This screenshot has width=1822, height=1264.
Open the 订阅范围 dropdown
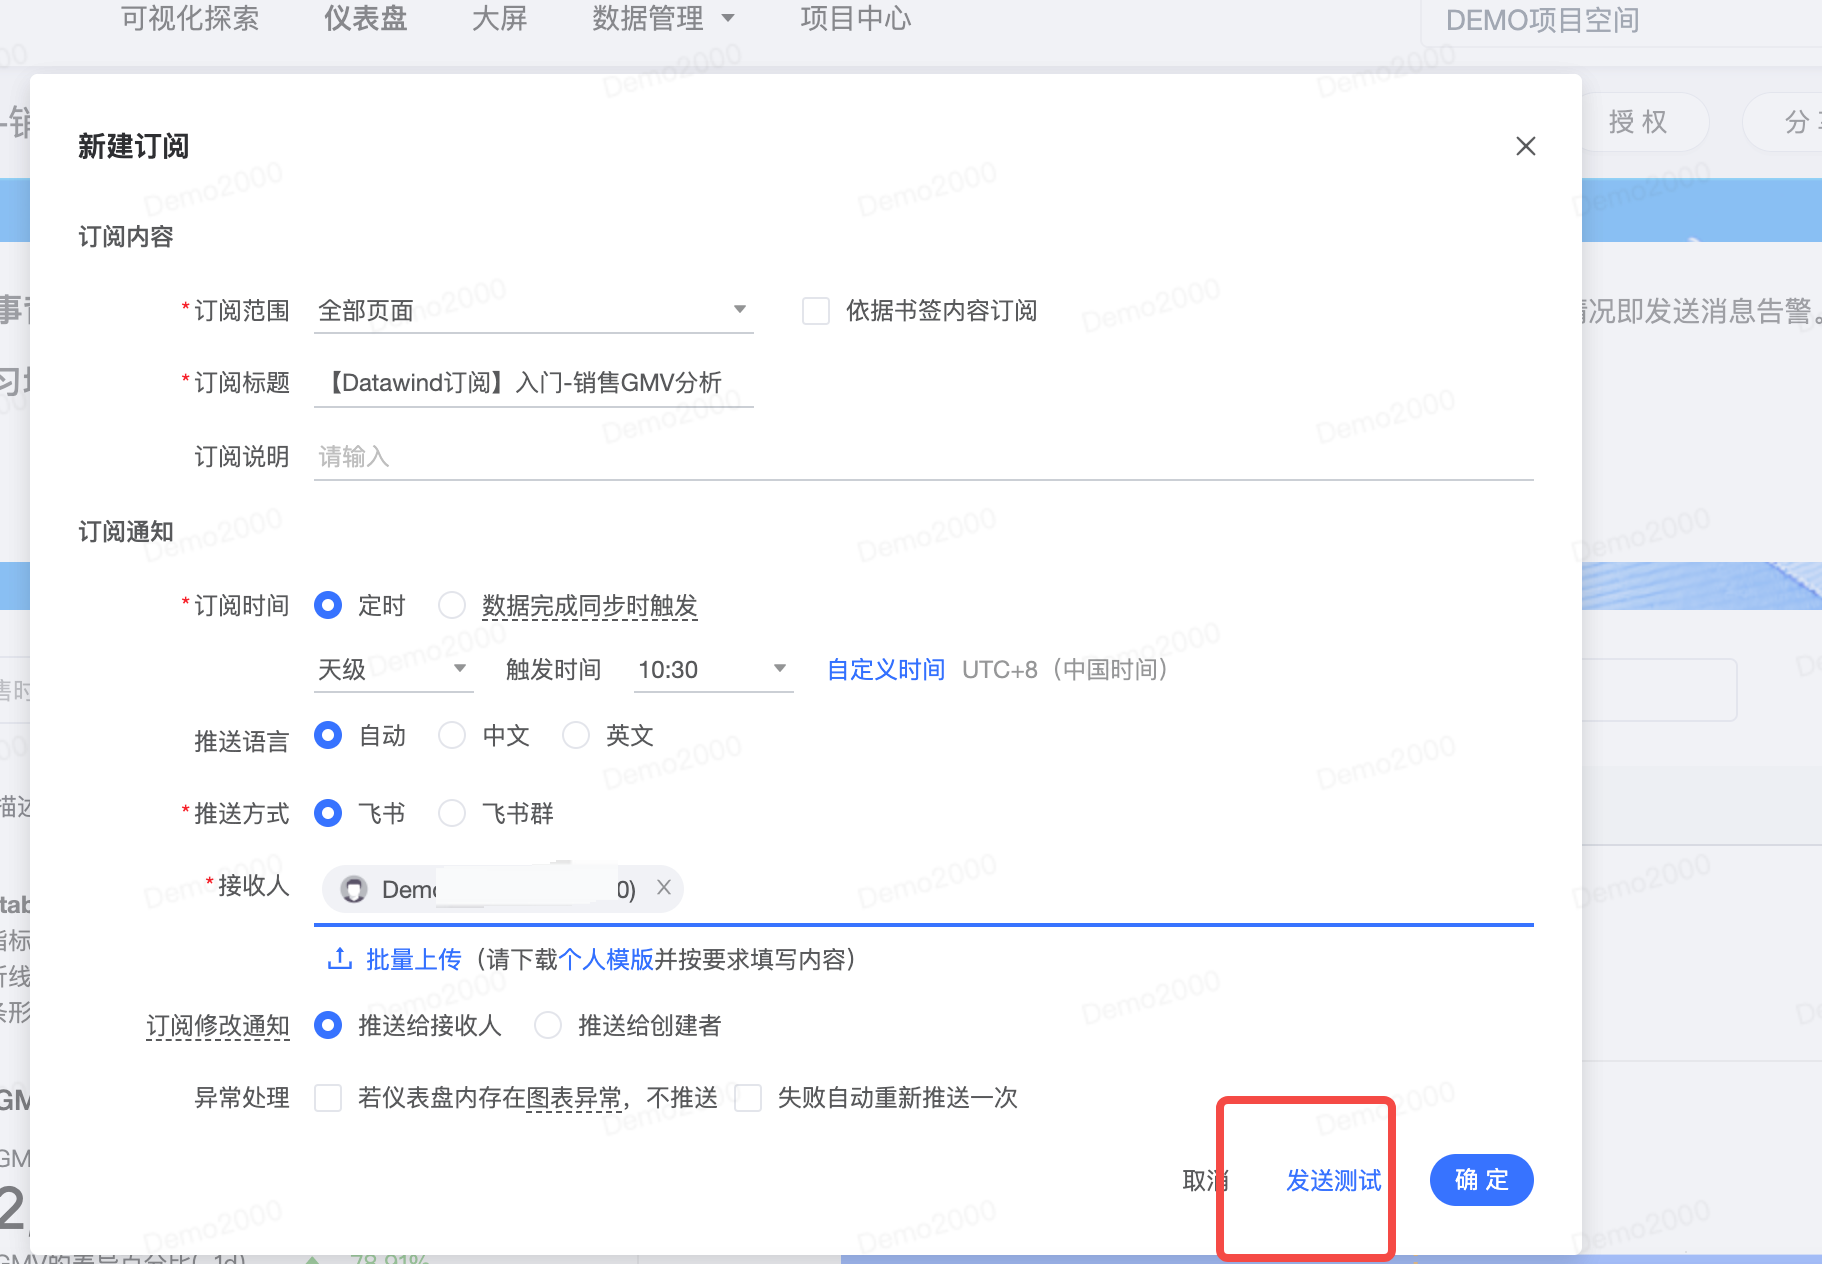[x=534, y=310]
